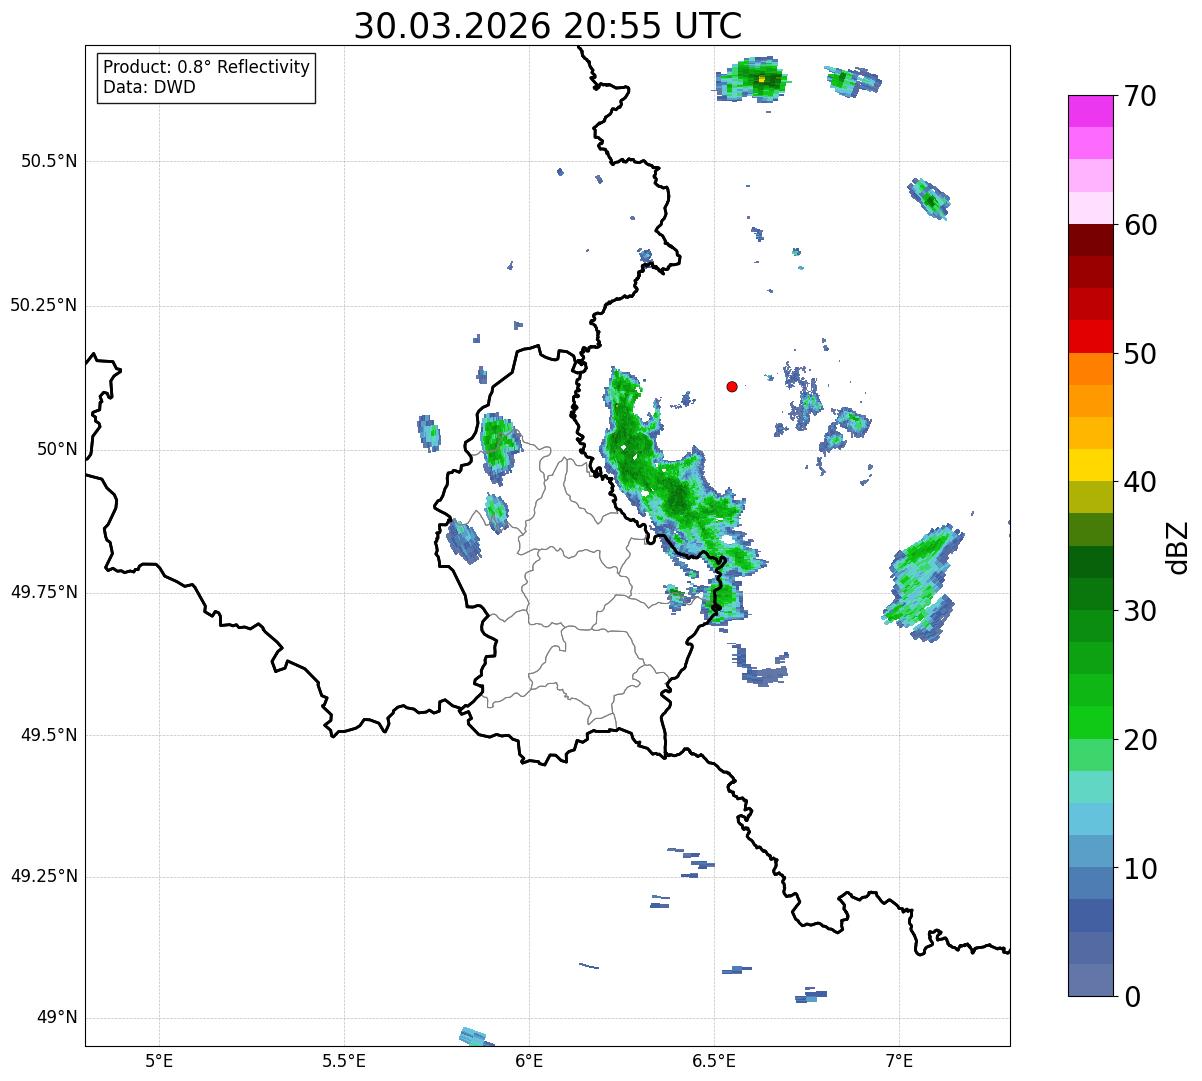Click the colorbar tick label 40
Viewport: 1202px width, 1081px height.
pos(1140,482)
